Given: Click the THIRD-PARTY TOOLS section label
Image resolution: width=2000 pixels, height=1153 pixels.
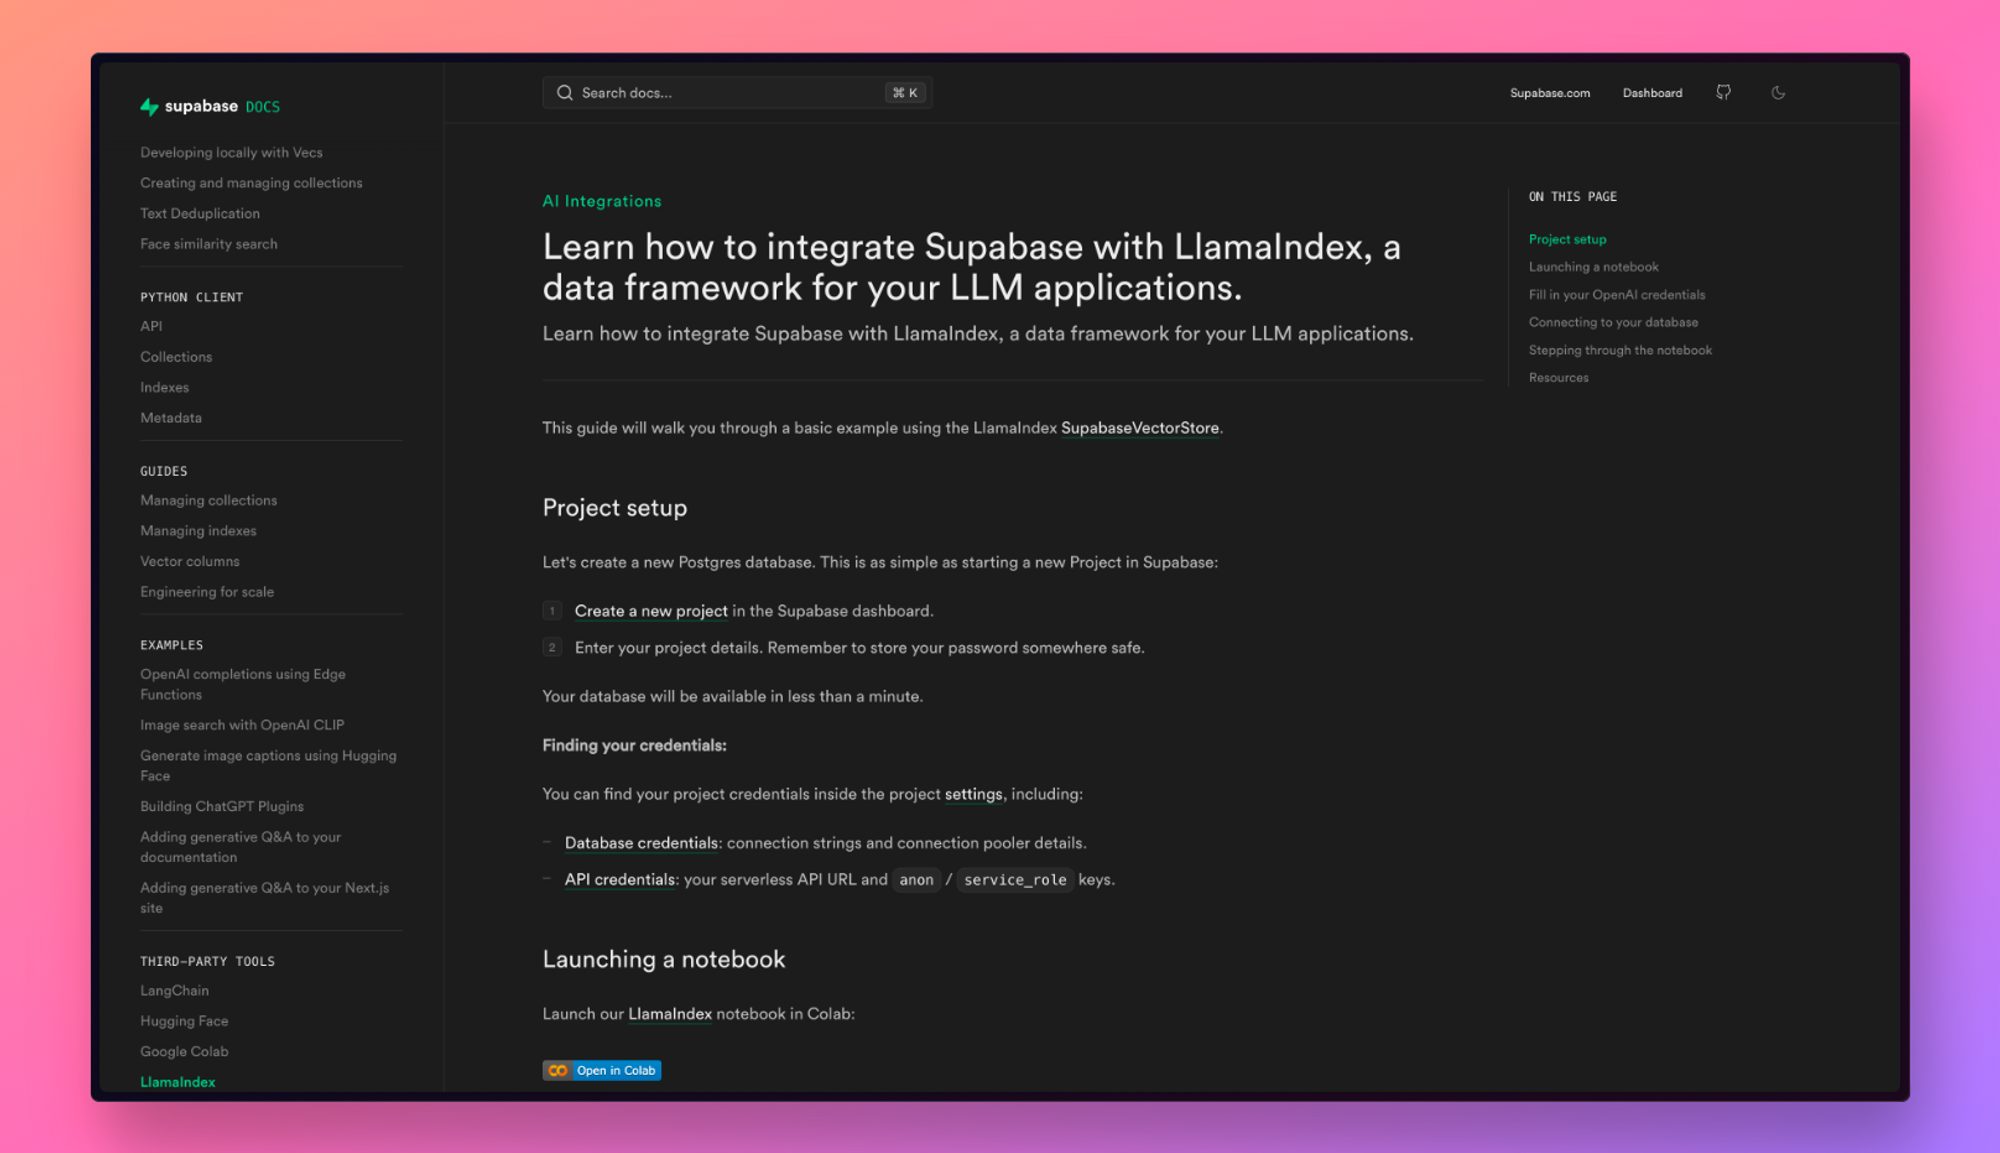Looking at the screenshot, I should coord(207,962).
